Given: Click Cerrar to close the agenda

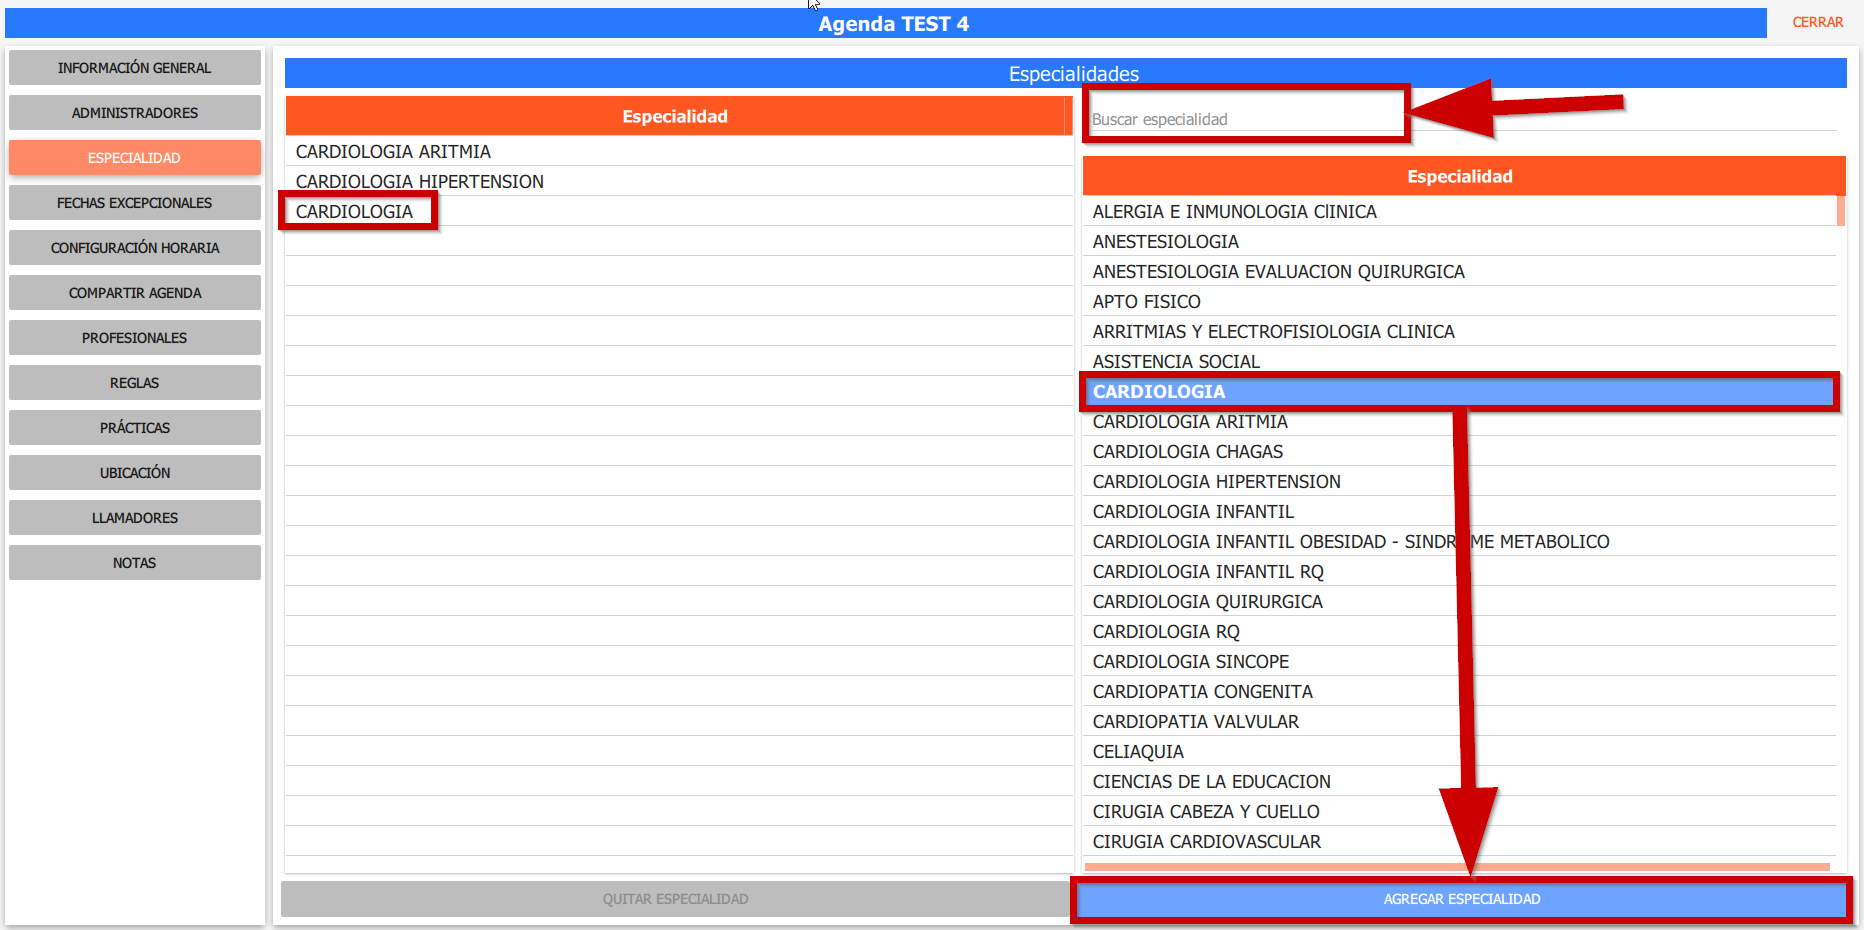Looking at the screenshot, I should pyautogui.click(x=1817, y=22).
